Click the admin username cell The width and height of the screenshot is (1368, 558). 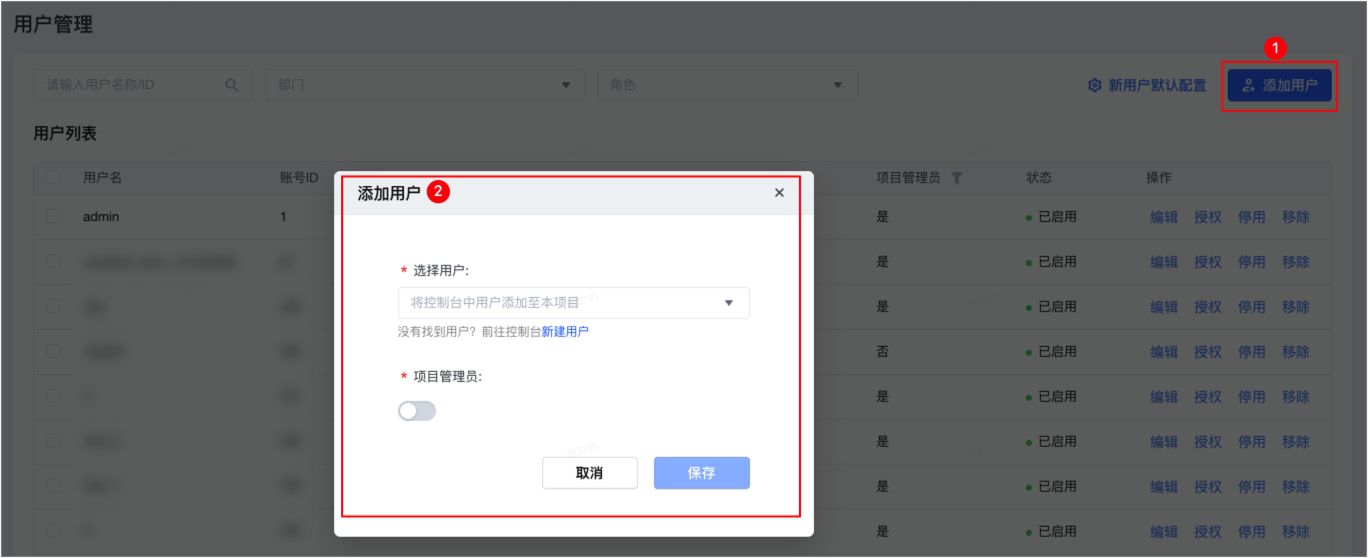(x=101, y=216)
